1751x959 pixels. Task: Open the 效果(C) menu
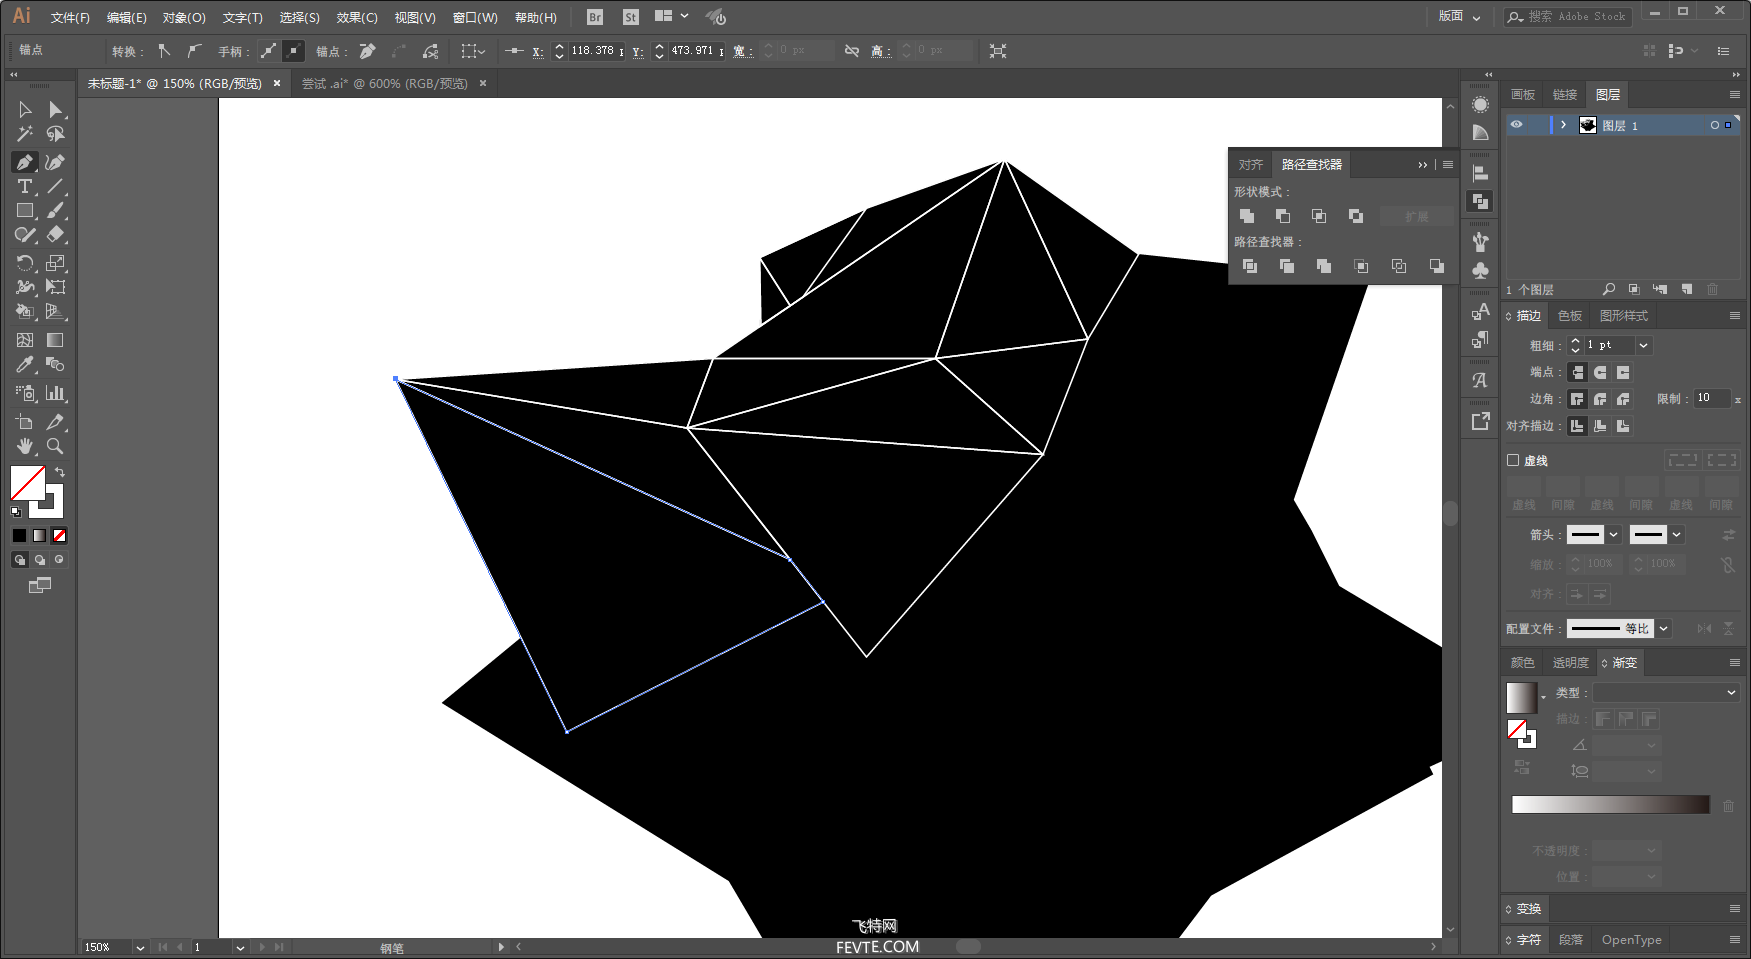pyautogui.click(x=357, y=18)
